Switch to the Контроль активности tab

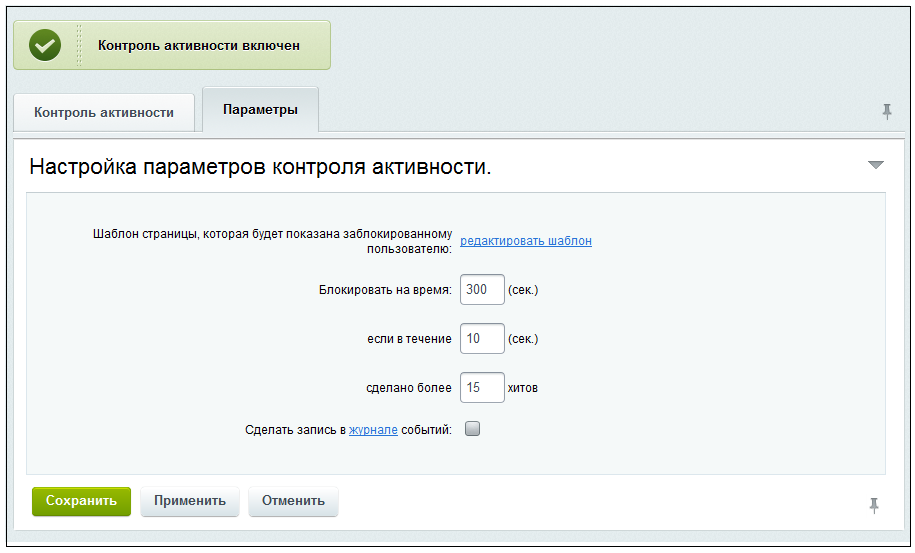(104, 112)
